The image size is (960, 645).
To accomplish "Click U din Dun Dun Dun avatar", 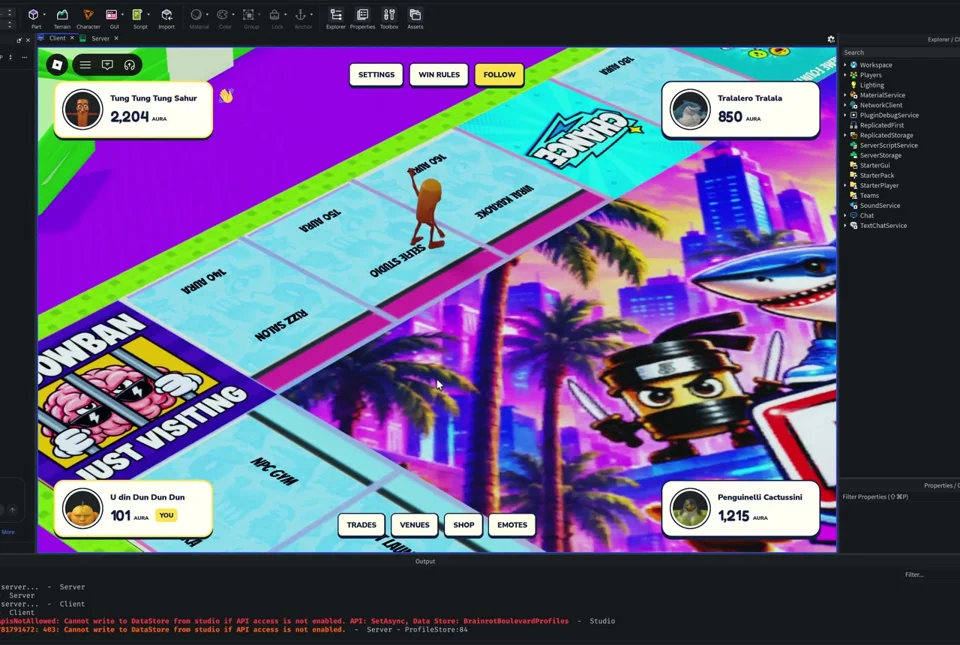I will tap(83, 509).
